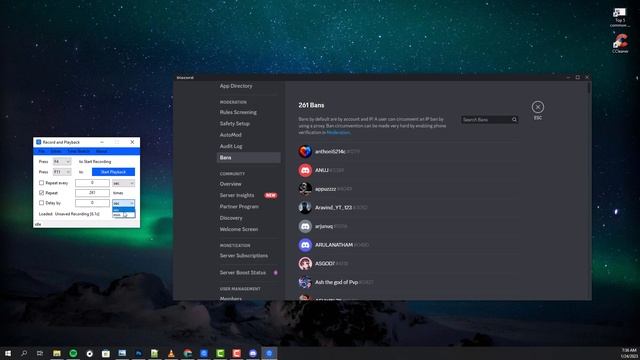Open the Start Playback hotkey dropdown
This screenshot has height=360, width=640.
click(x=62, y=172)
